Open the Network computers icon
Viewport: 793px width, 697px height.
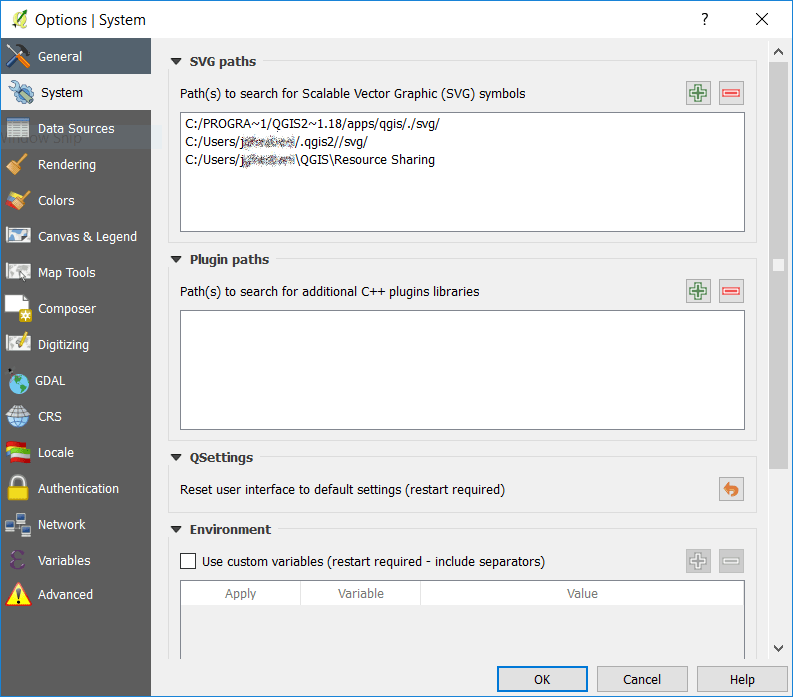pyautogui.click(x=18, y=525)
